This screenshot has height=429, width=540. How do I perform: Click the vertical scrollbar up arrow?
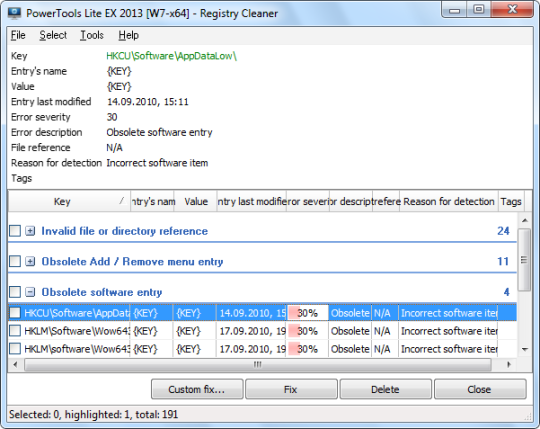525,220
